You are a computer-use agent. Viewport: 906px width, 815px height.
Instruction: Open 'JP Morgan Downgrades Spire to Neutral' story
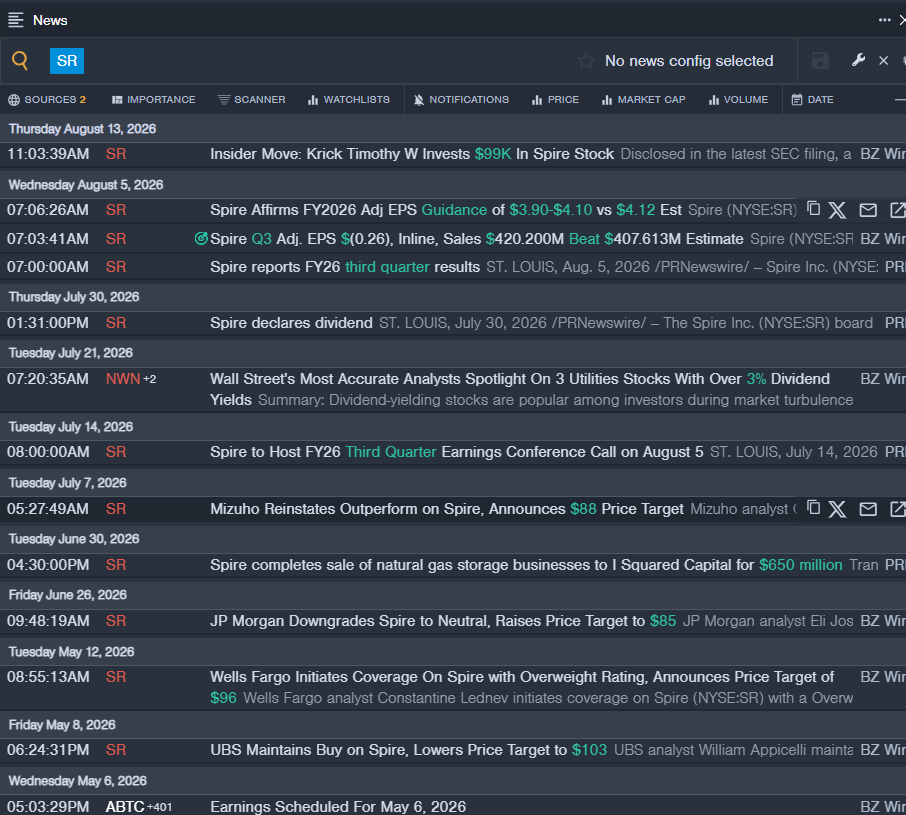[443, 621]
